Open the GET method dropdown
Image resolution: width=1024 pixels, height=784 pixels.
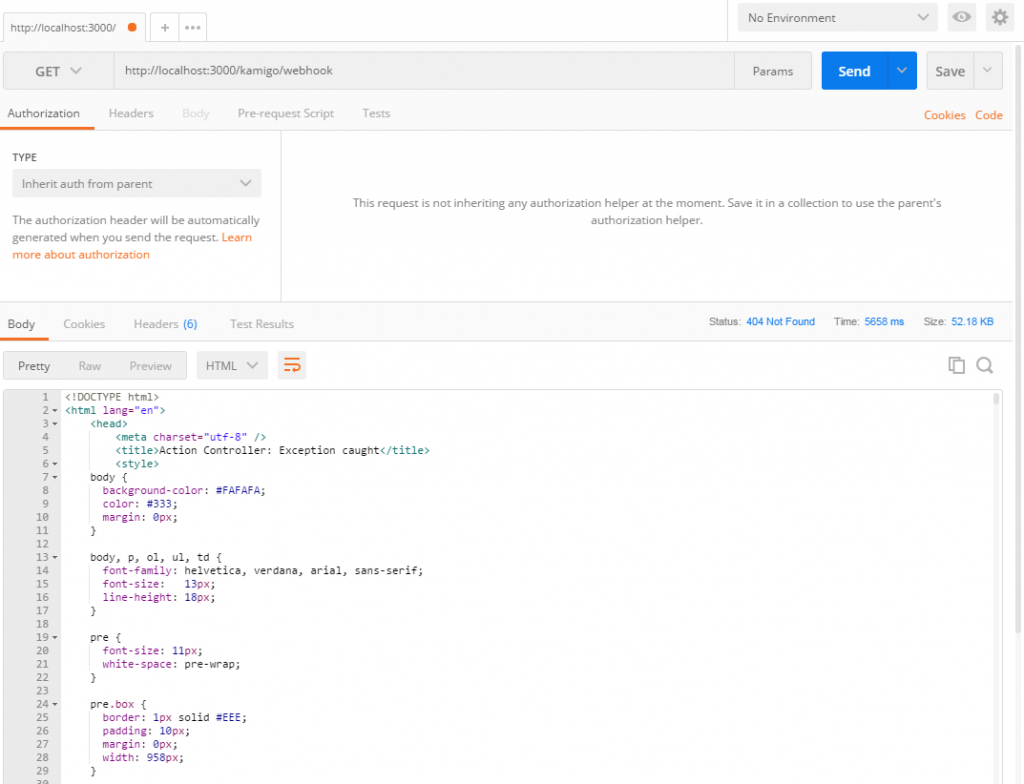(59, 71)
